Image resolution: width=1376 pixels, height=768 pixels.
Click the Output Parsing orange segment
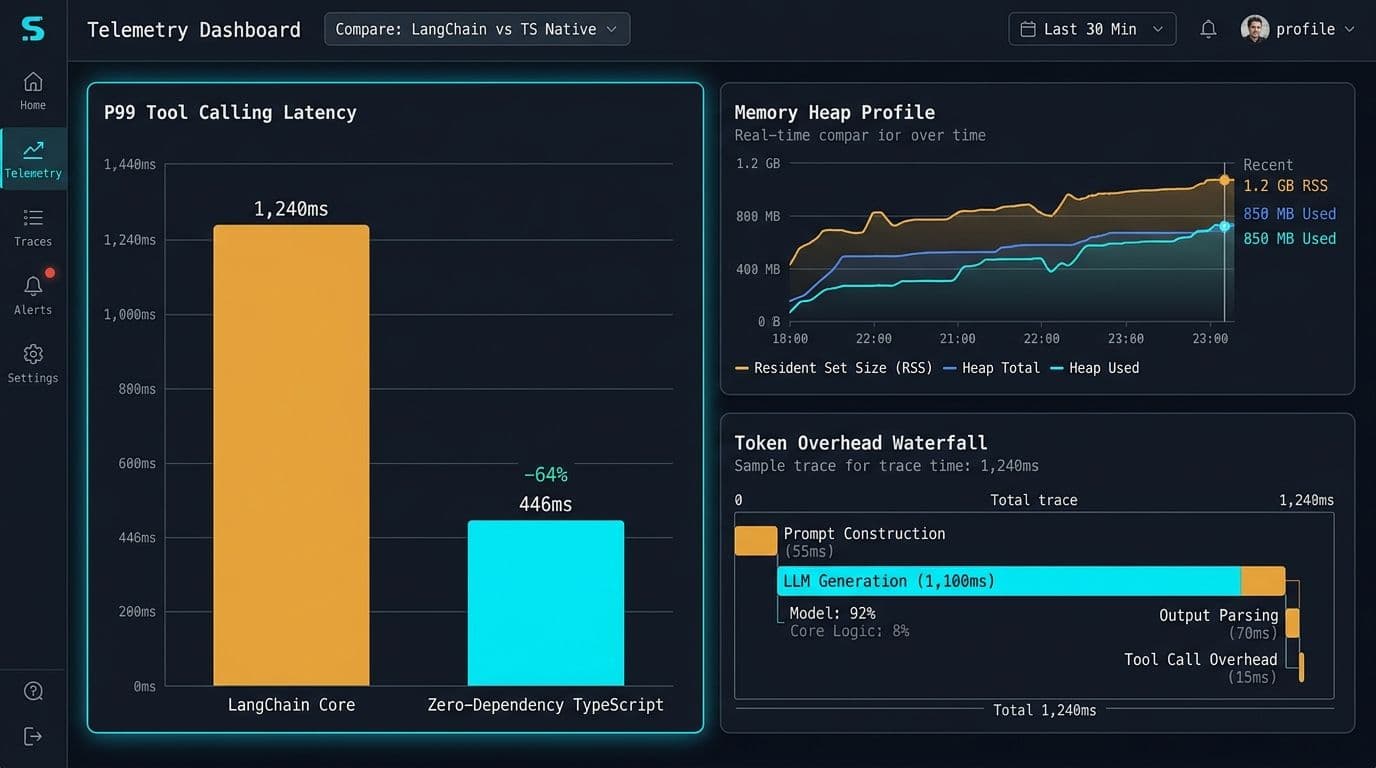[1292, 623]
